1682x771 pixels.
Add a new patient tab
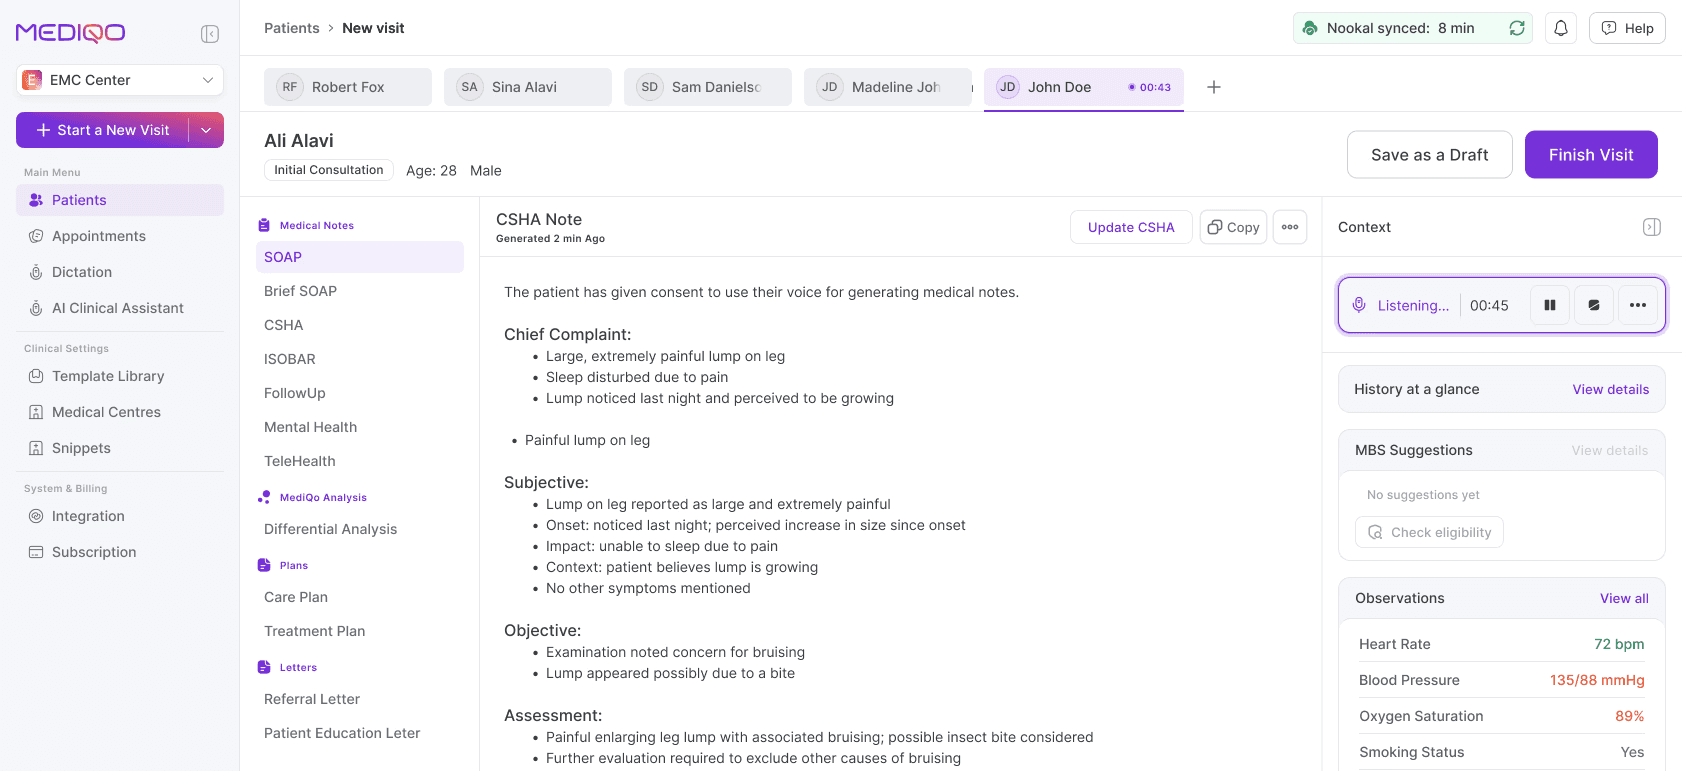(1214, 87)
